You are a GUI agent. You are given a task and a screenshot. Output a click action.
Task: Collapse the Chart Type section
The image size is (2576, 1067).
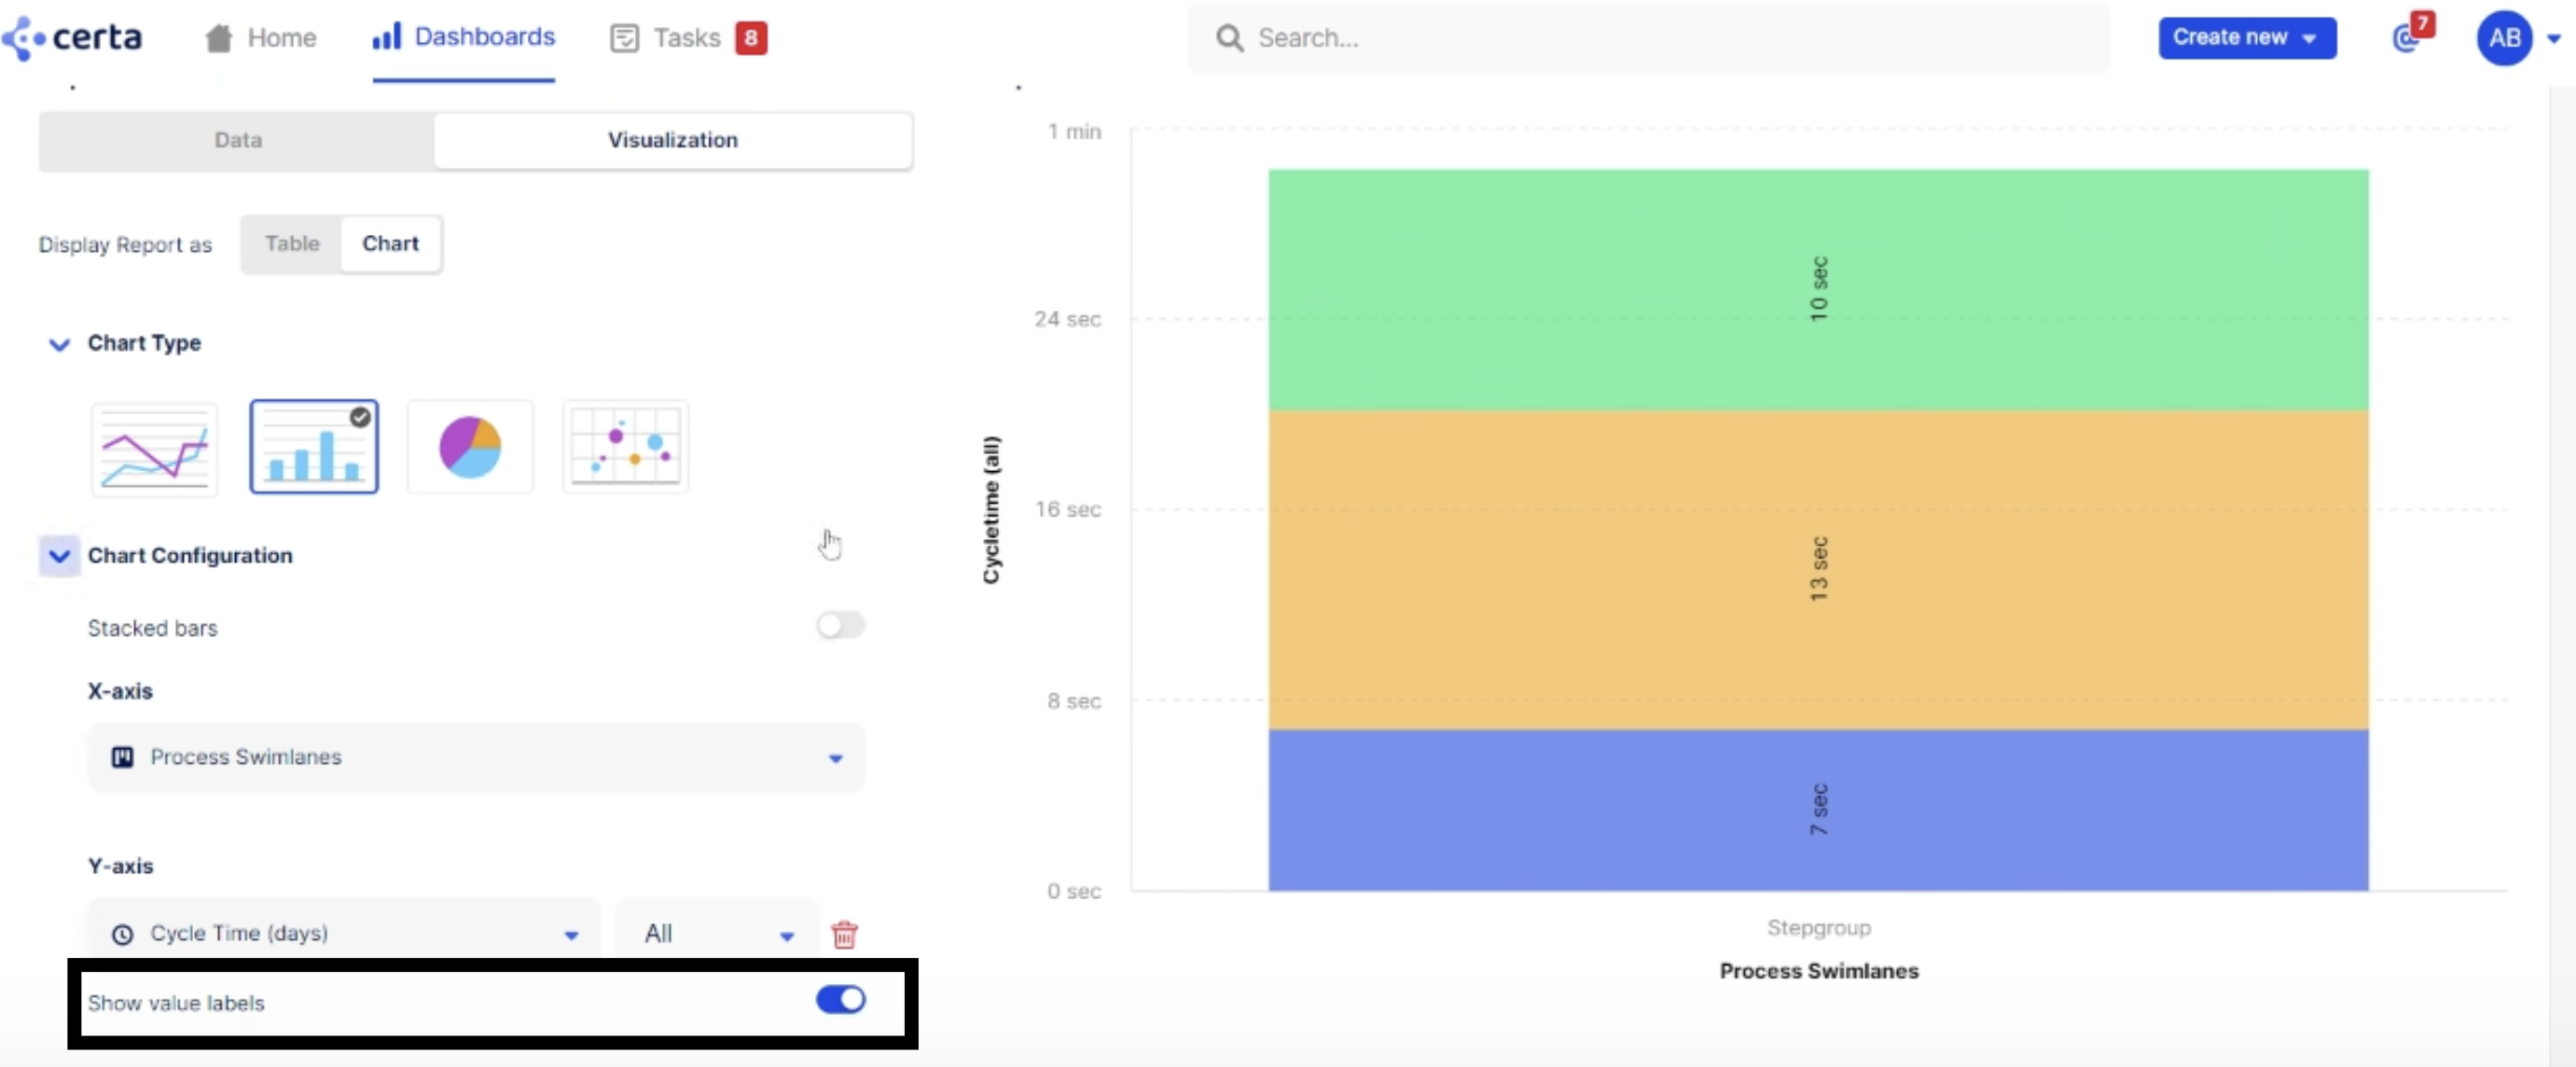(58, 345)
